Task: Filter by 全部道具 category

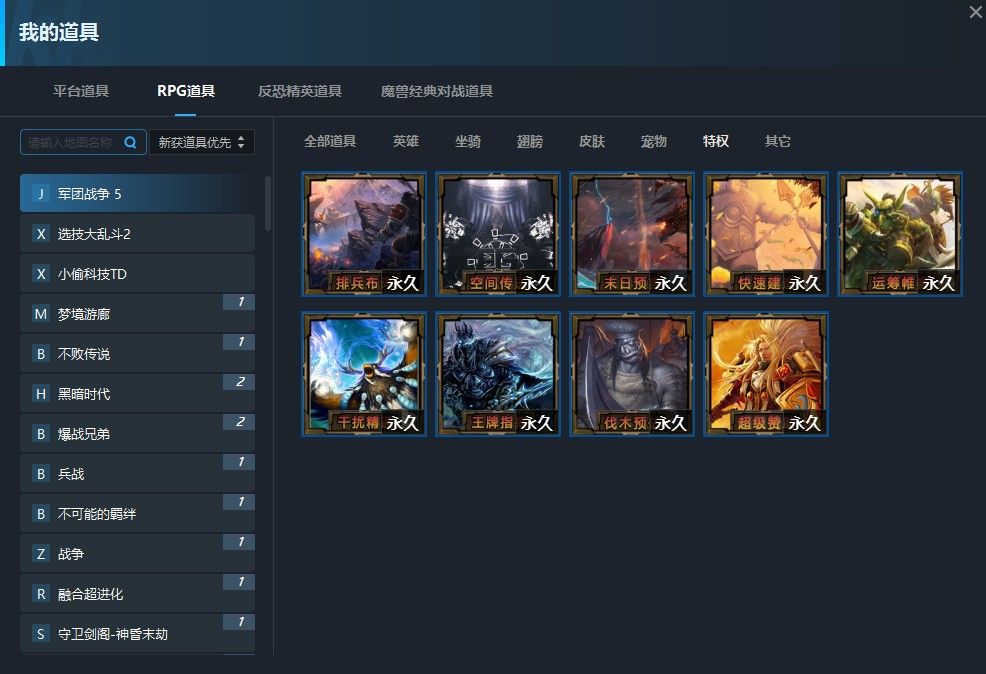Action: tap(330, 141)
